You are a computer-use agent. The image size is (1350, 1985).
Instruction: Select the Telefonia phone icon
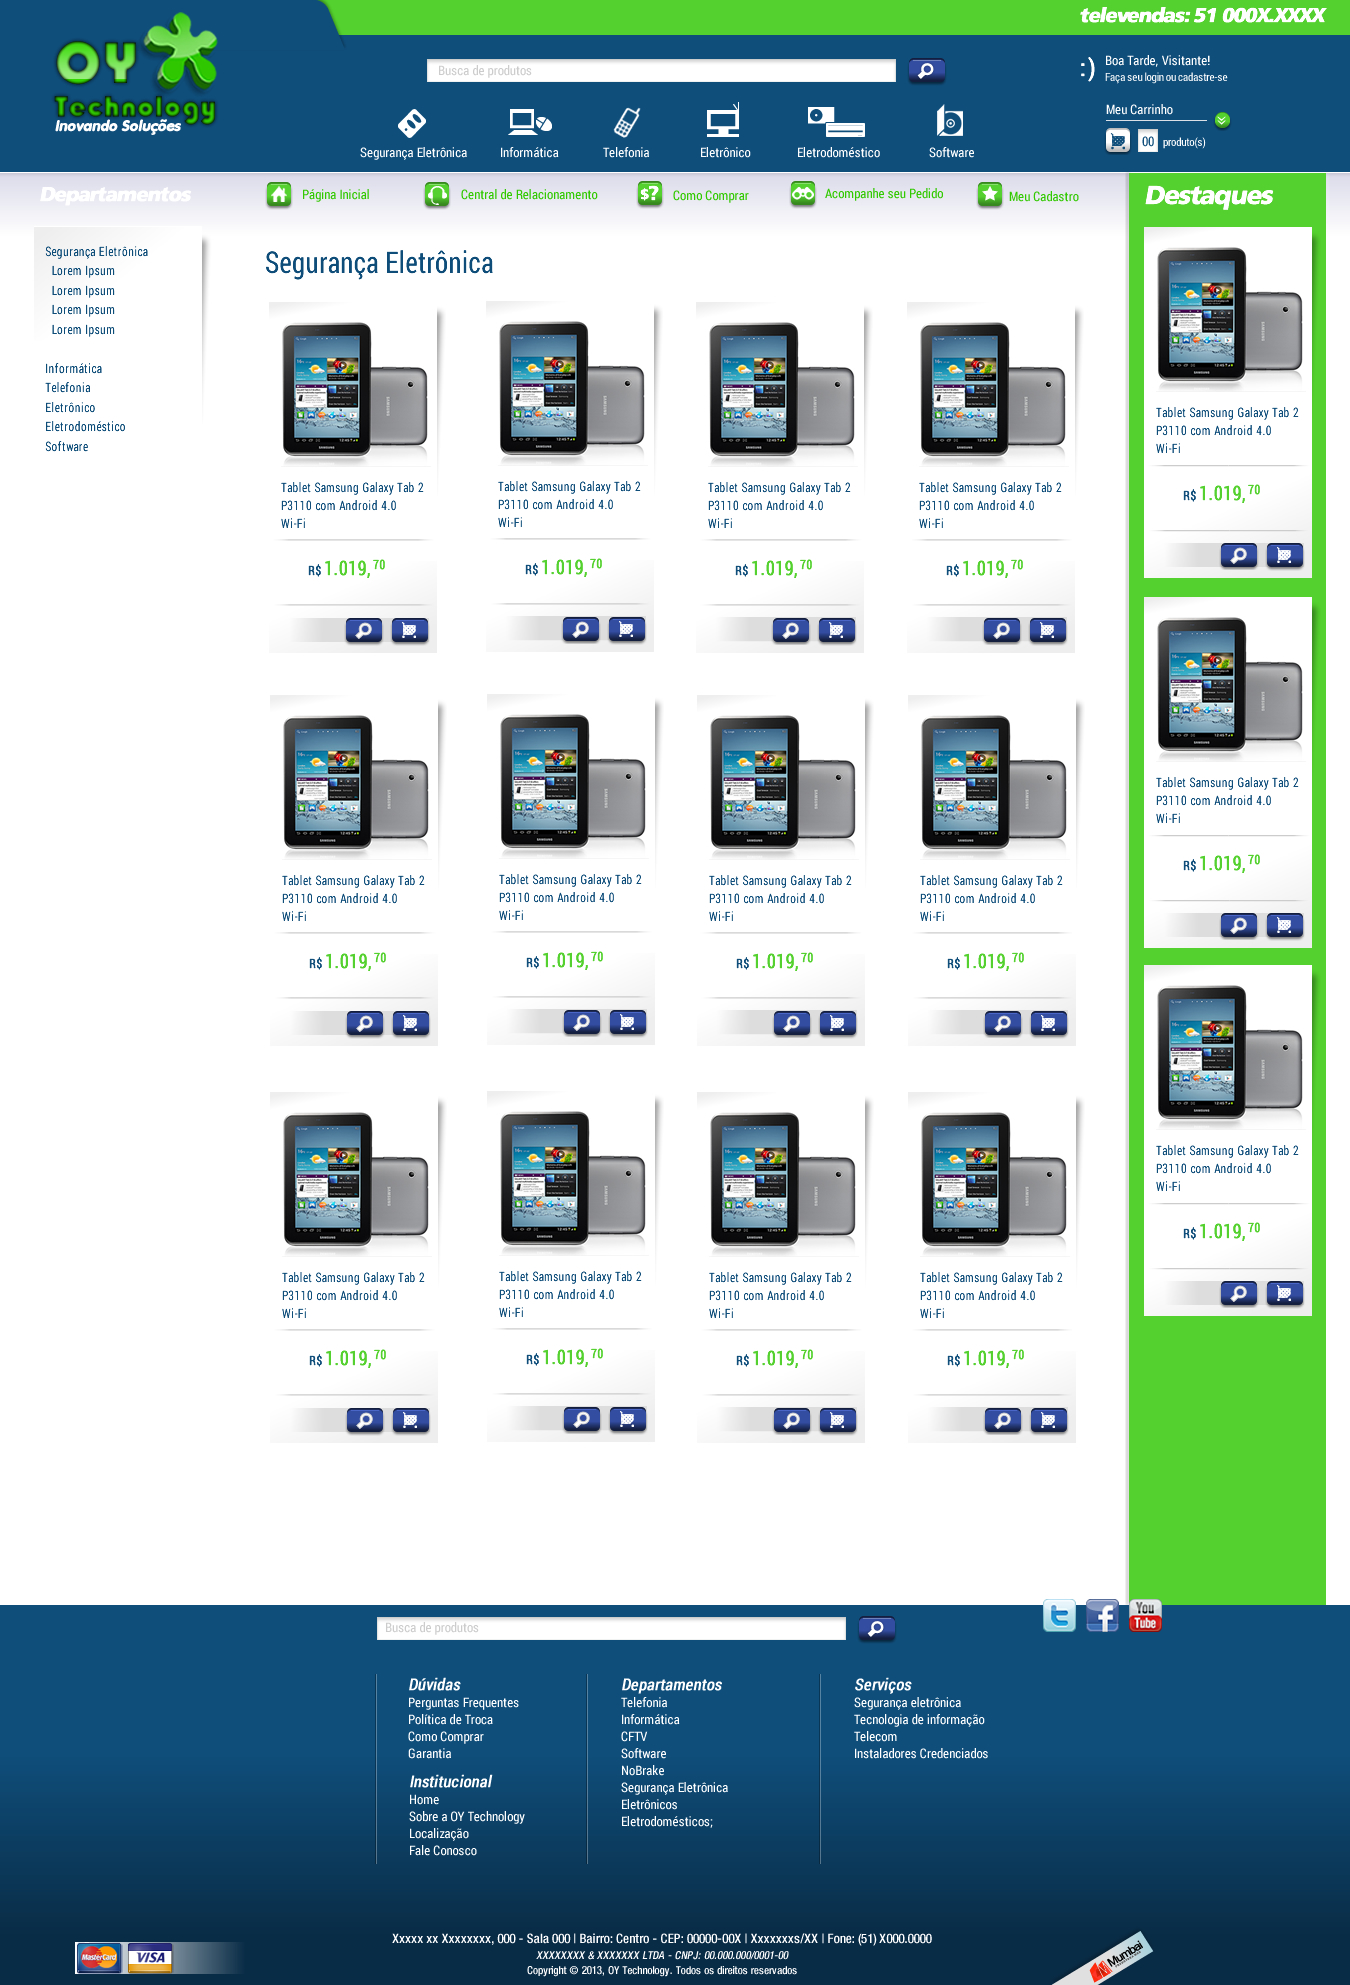pos(626,123)
